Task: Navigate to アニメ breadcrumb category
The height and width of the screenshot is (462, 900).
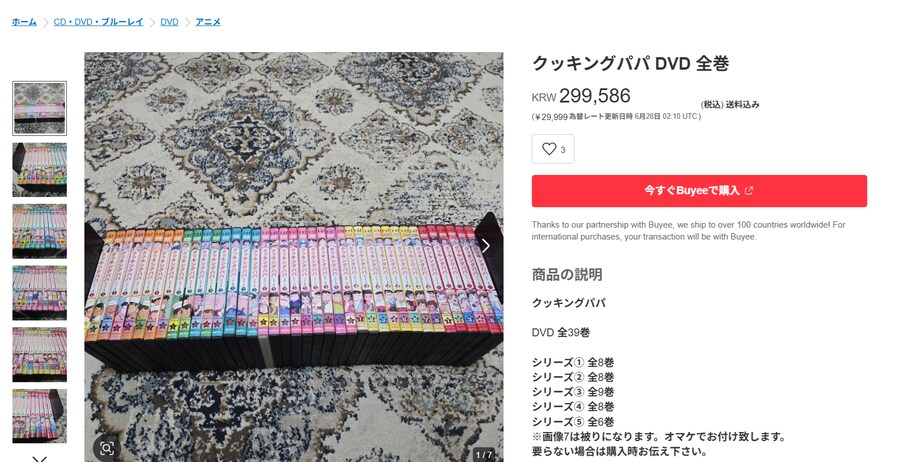Action: pos(208,22)
